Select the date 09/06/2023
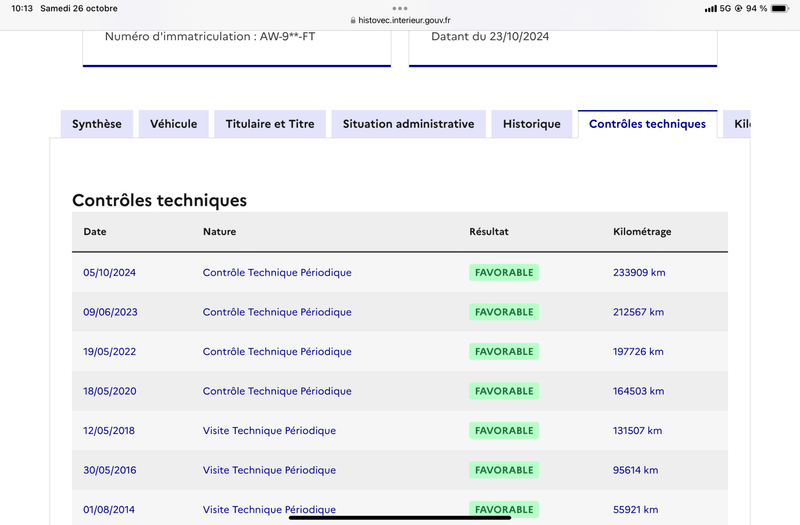Screen dimensions: 800x525 (110, 312)
